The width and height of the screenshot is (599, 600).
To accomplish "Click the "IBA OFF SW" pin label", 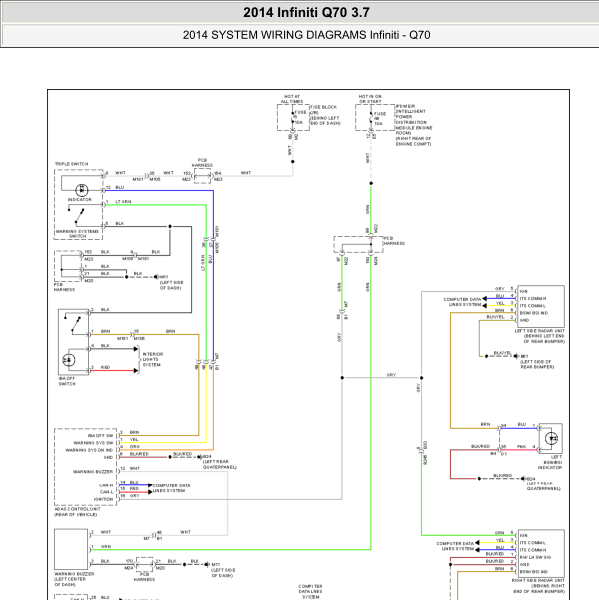I will pos(100,435).
